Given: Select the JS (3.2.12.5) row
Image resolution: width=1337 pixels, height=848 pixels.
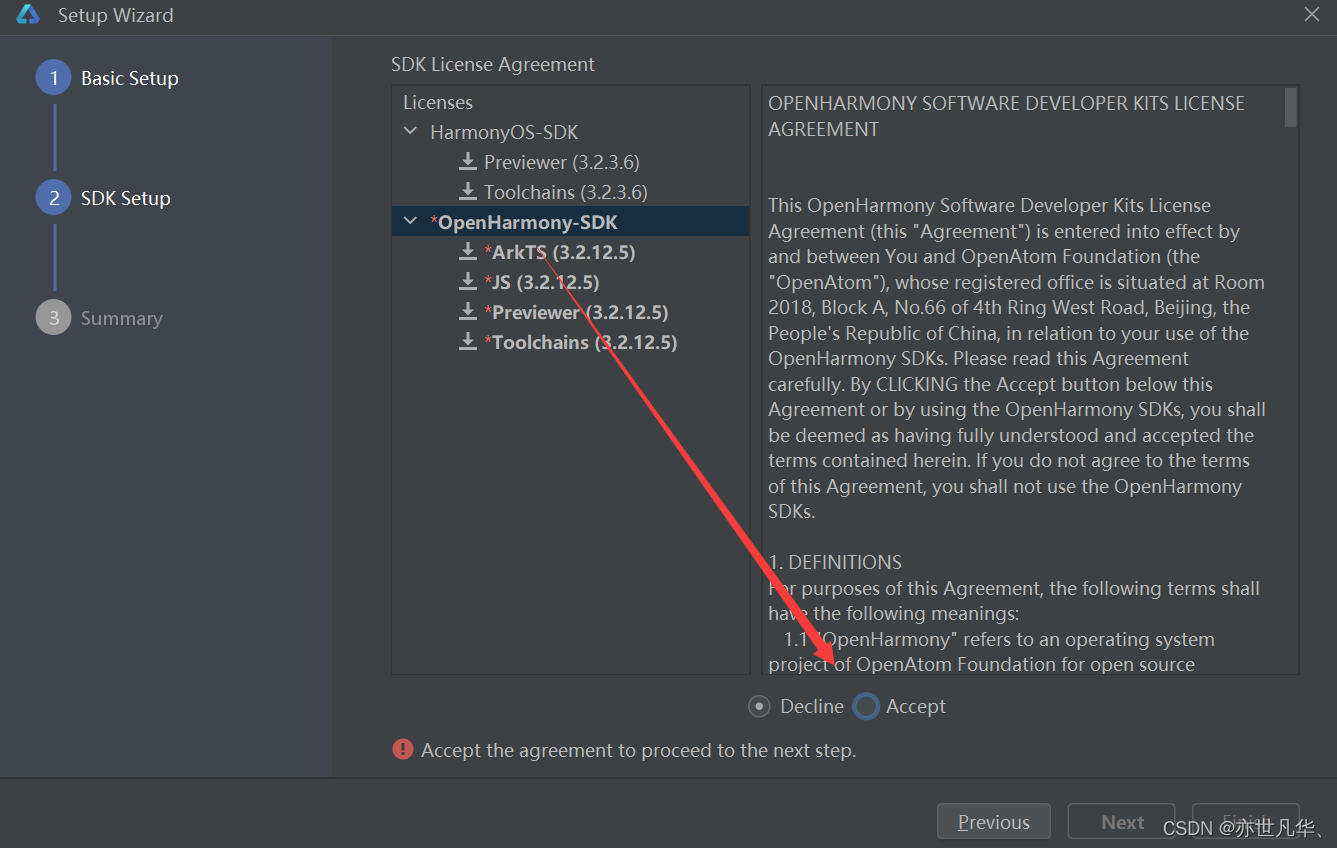Looking at the screenshot, I should click(x=570, y=282).
